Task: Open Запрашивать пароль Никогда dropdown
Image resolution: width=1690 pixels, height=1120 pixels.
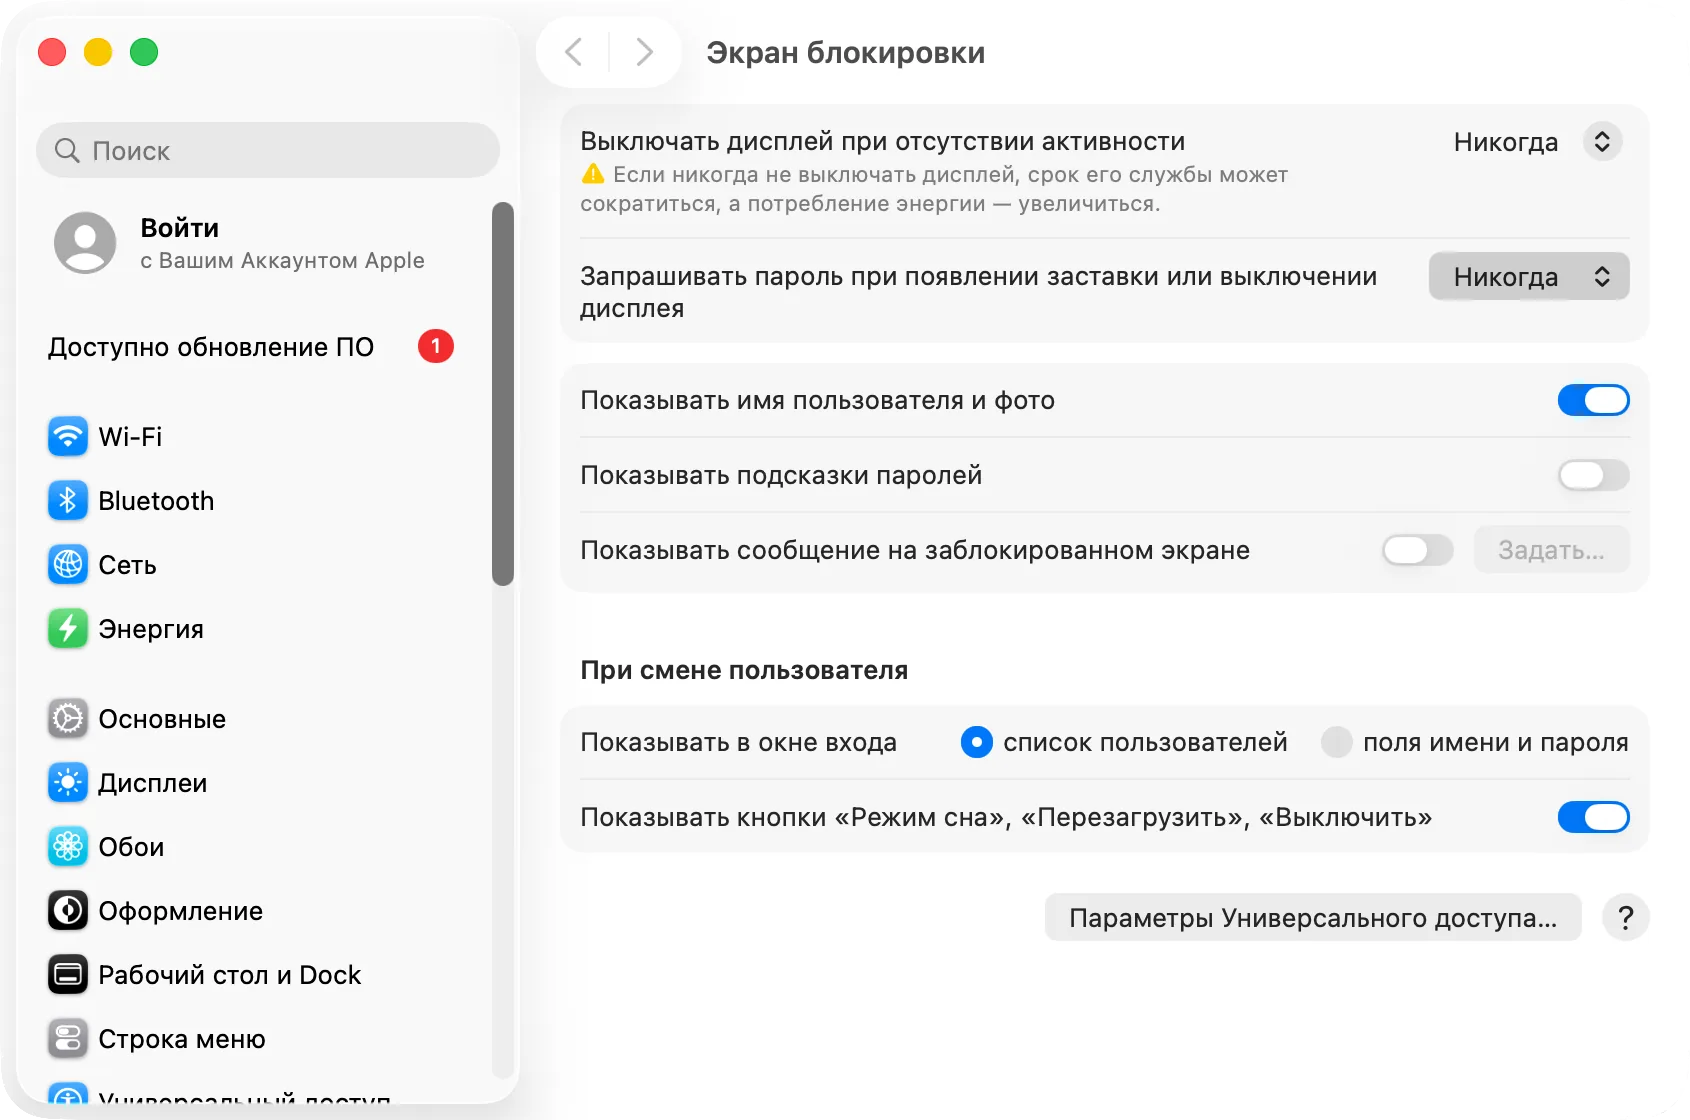Action: click(x=1529, y=276)
